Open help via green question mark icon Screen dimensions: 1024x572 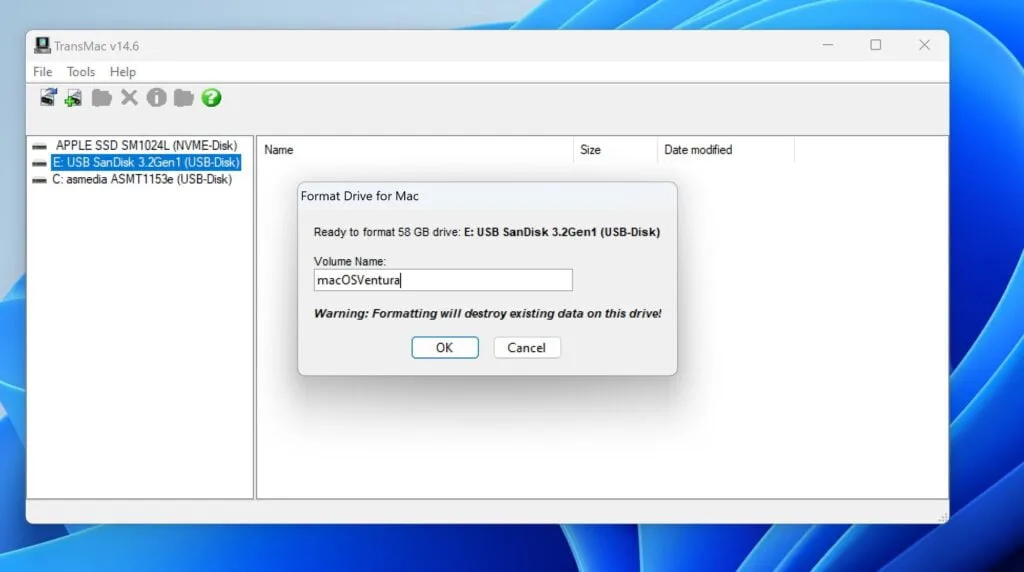[211, 98]
